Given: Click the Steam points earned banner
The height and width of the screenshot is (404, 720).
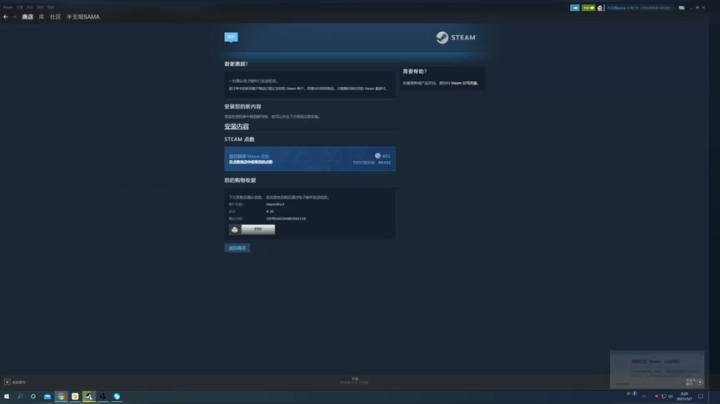Looking at the screenshot, I should pos(310,159).
